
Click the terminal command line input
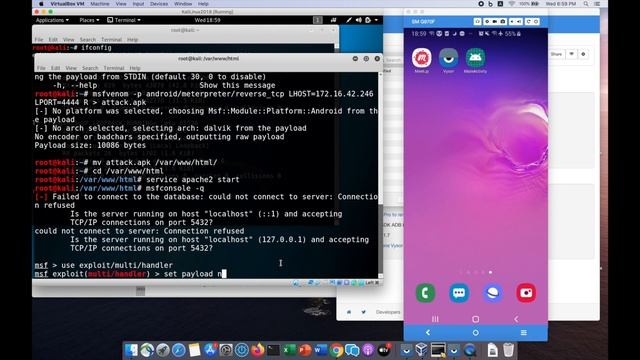pos(207,274)
